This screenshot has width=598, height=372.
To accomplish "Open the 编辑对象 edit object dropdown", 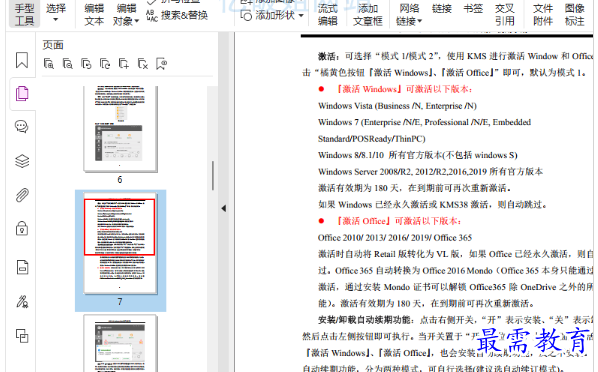I will click(x=126, y=14).
